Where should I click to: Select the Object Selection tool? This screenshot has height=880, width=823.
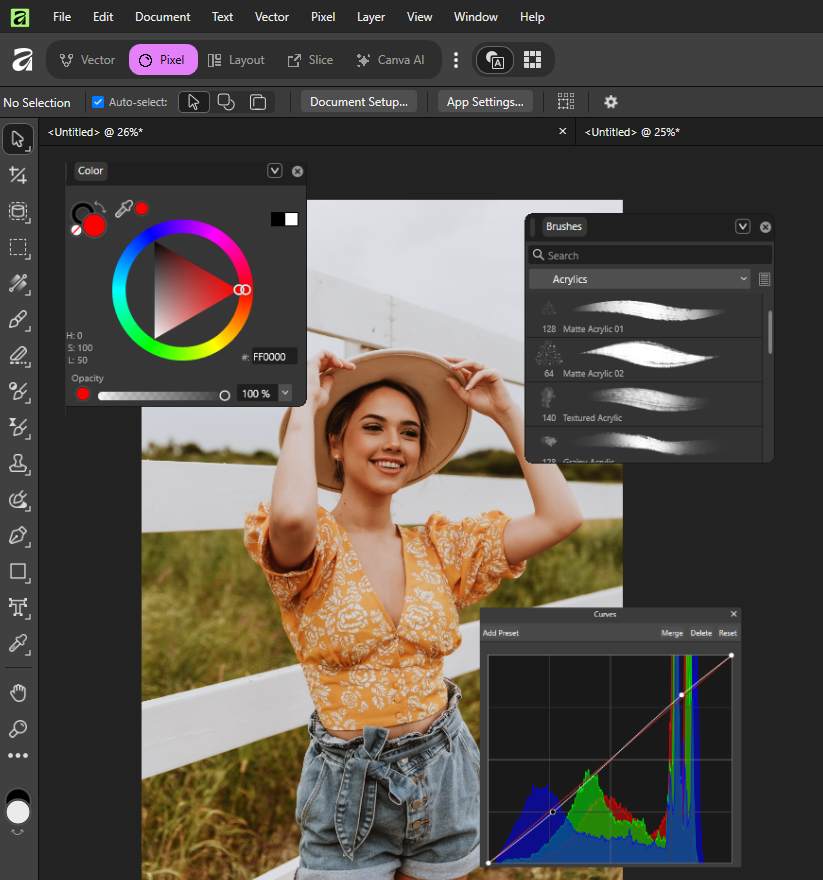coord(18,212)
